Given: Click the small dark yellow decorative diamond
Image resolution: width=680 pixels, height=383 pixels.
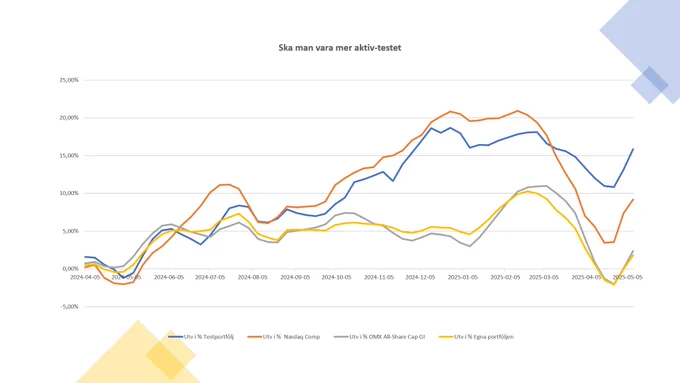Looking at the screenshot, I should pos(171,355).
